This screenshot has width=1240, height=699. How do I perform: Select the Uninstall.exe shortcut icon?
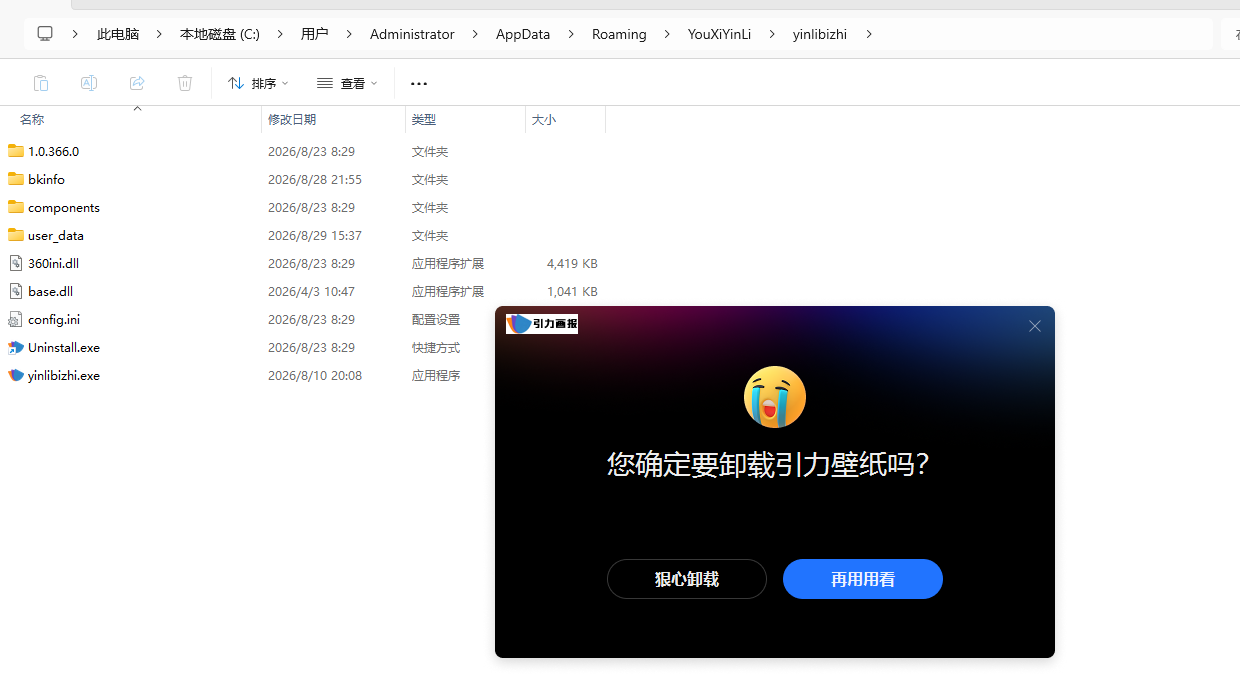coord(15,347)
